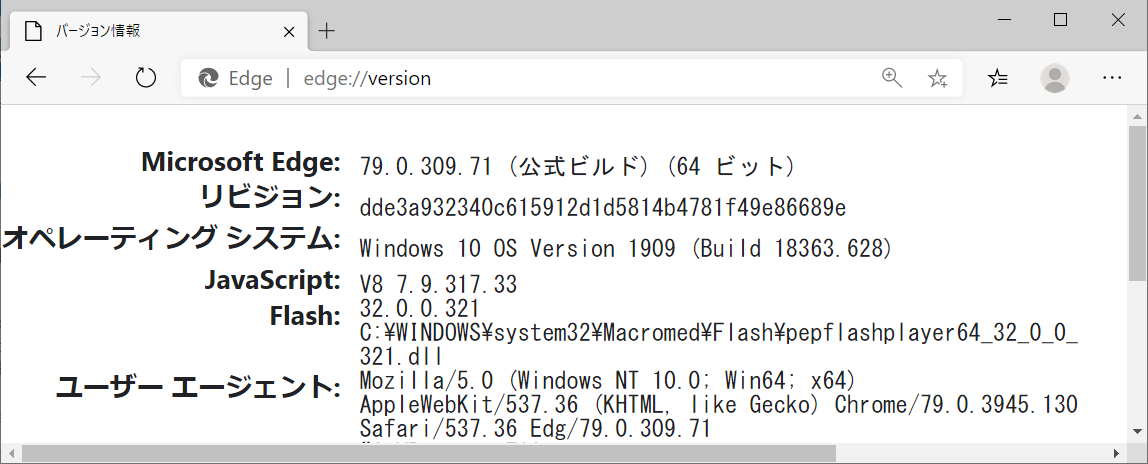
Task: Open a new tab with plus button
Action: 327,31
